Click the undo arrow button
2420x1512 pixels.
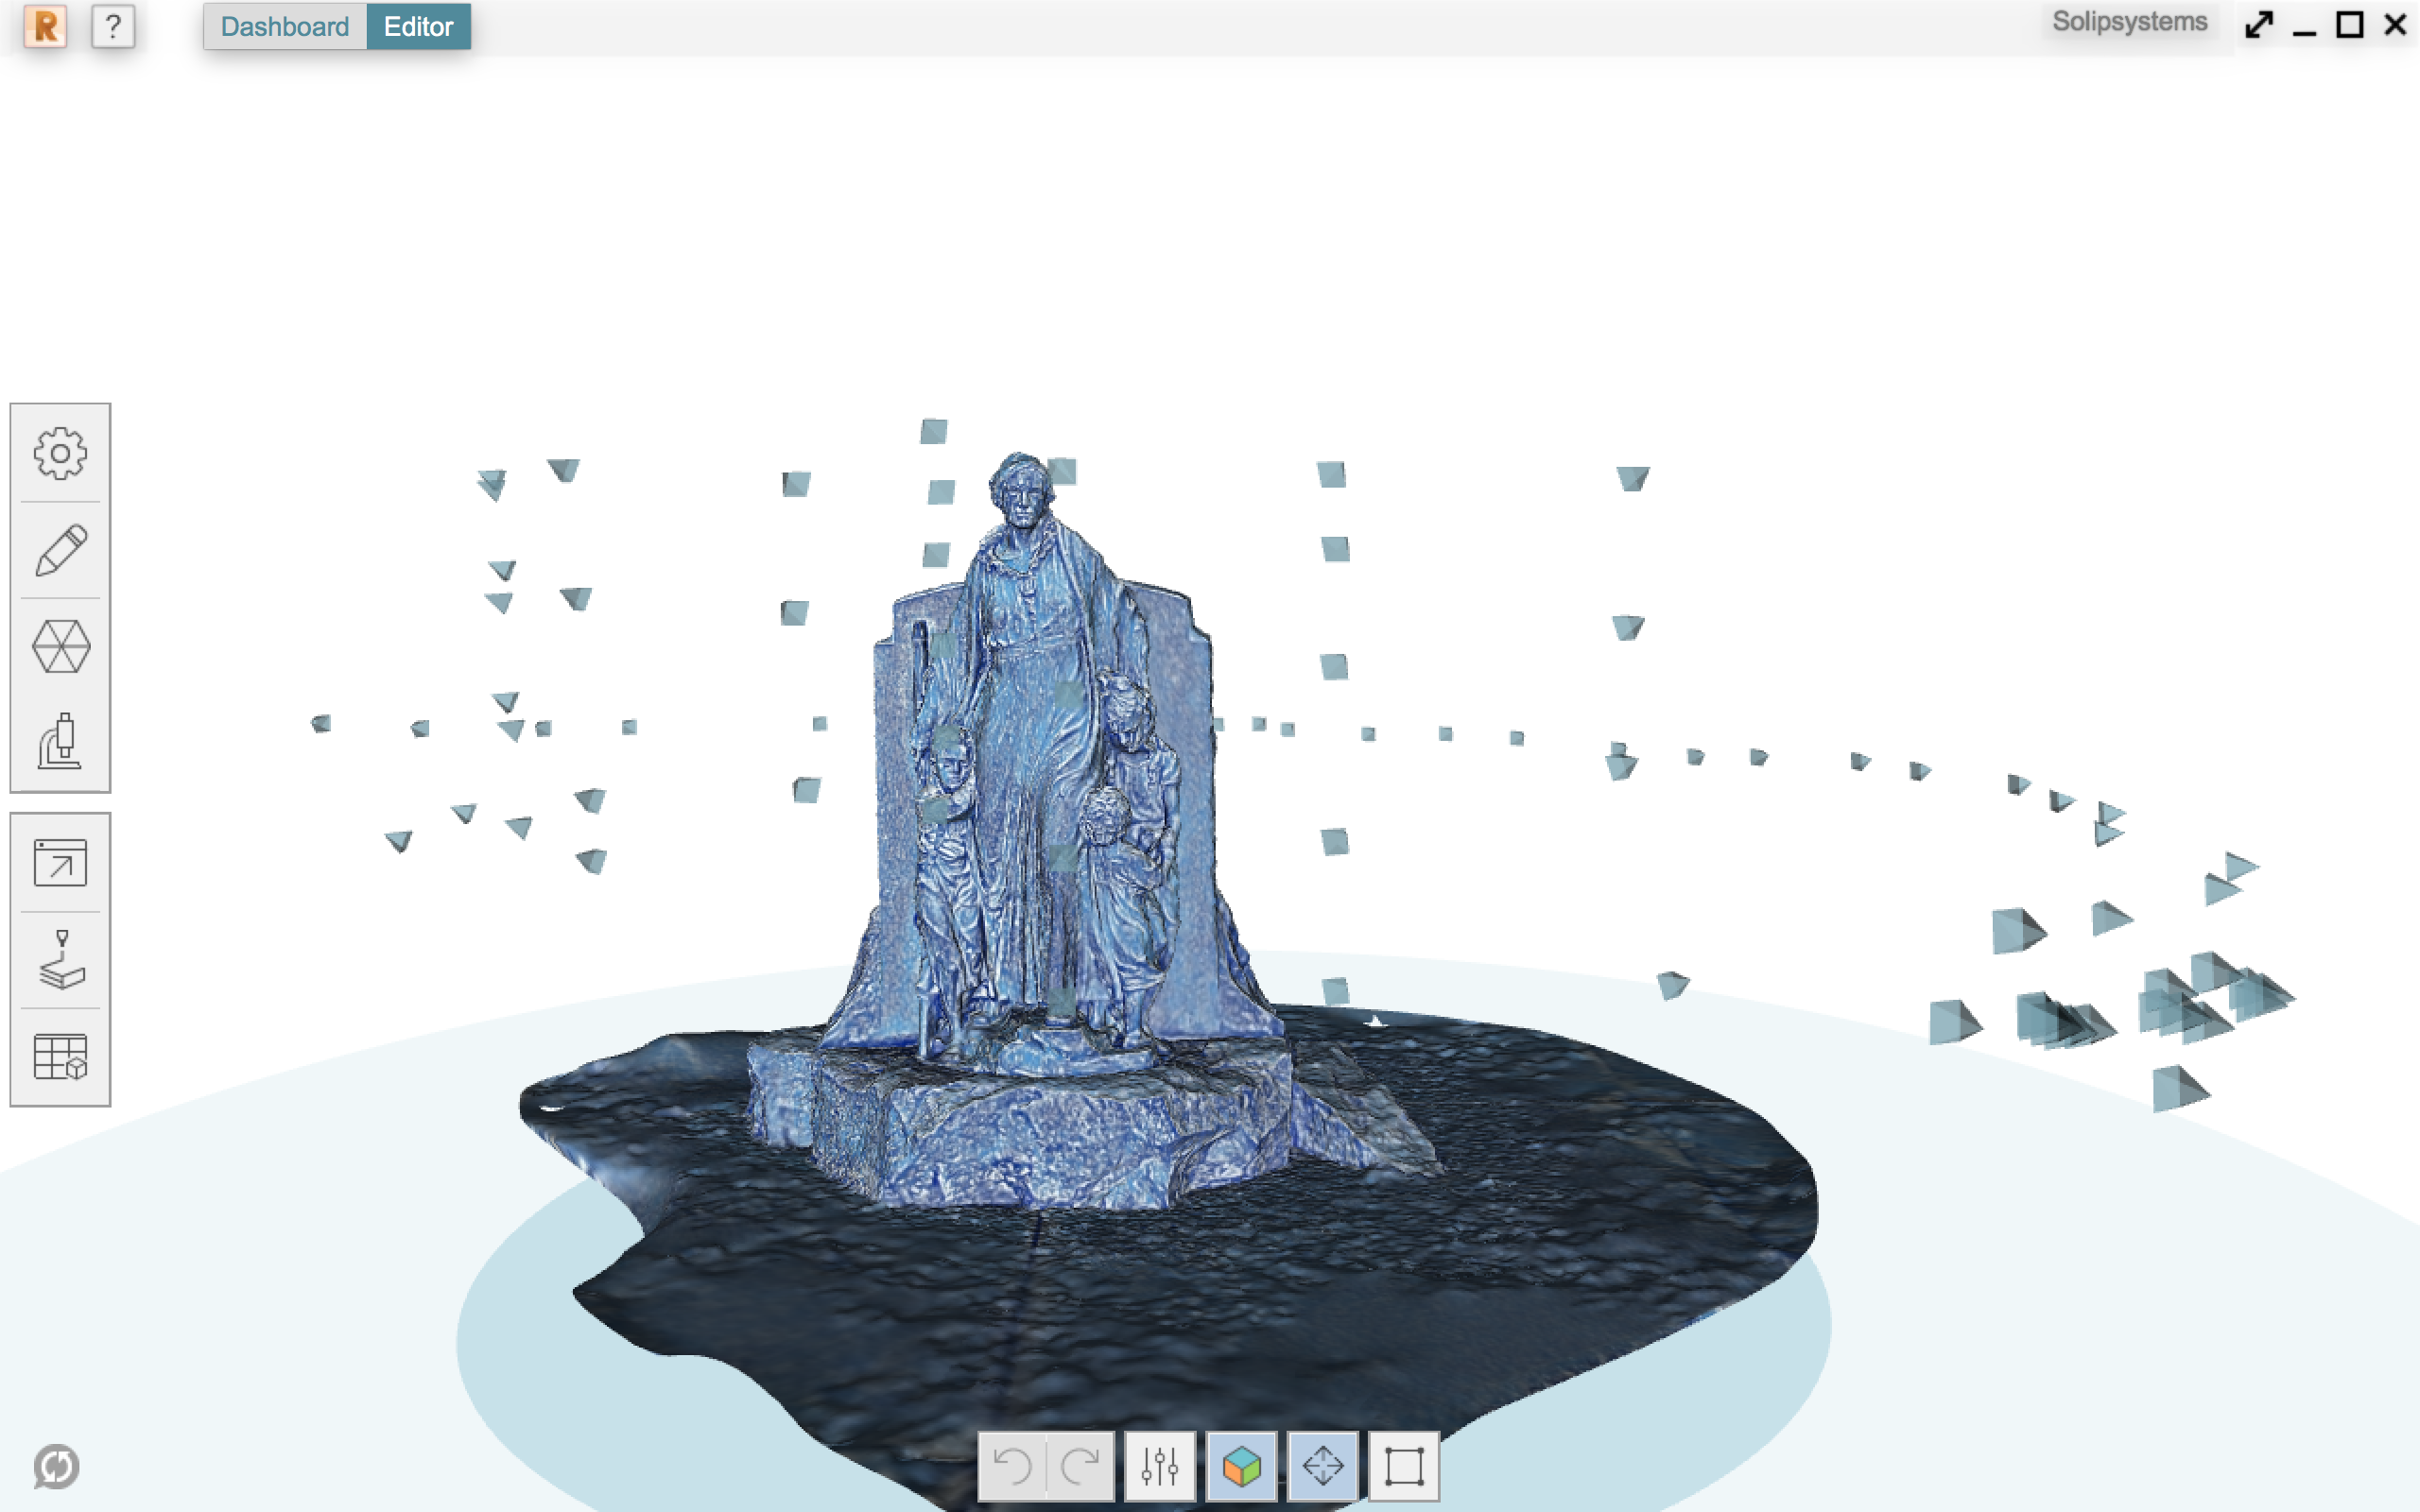[1012, 1466]
